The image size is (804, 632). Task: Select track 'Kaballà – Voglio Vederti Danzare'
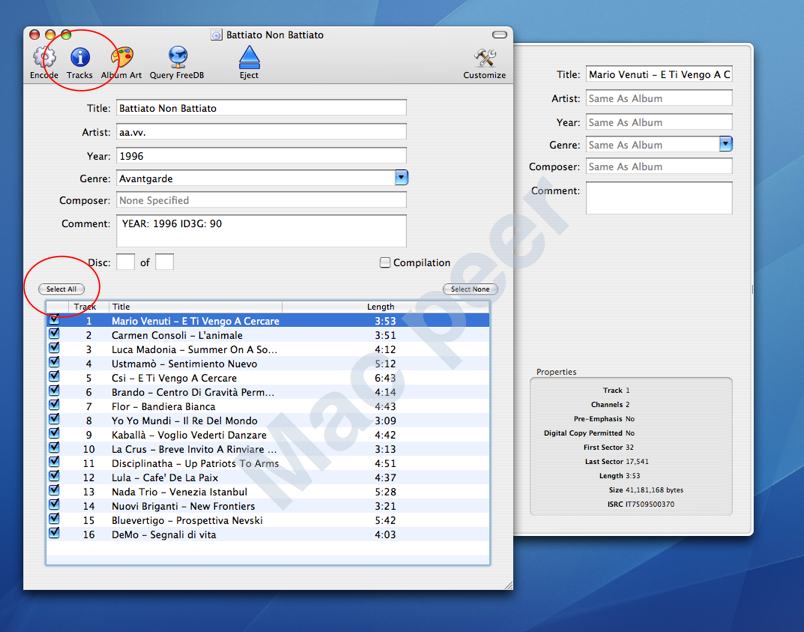[268, 435]
